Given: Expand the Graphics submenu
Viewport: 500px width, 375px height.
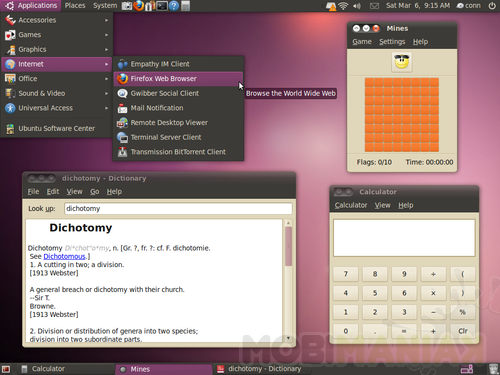Looking at the screenshot, I should coord(57,49).
